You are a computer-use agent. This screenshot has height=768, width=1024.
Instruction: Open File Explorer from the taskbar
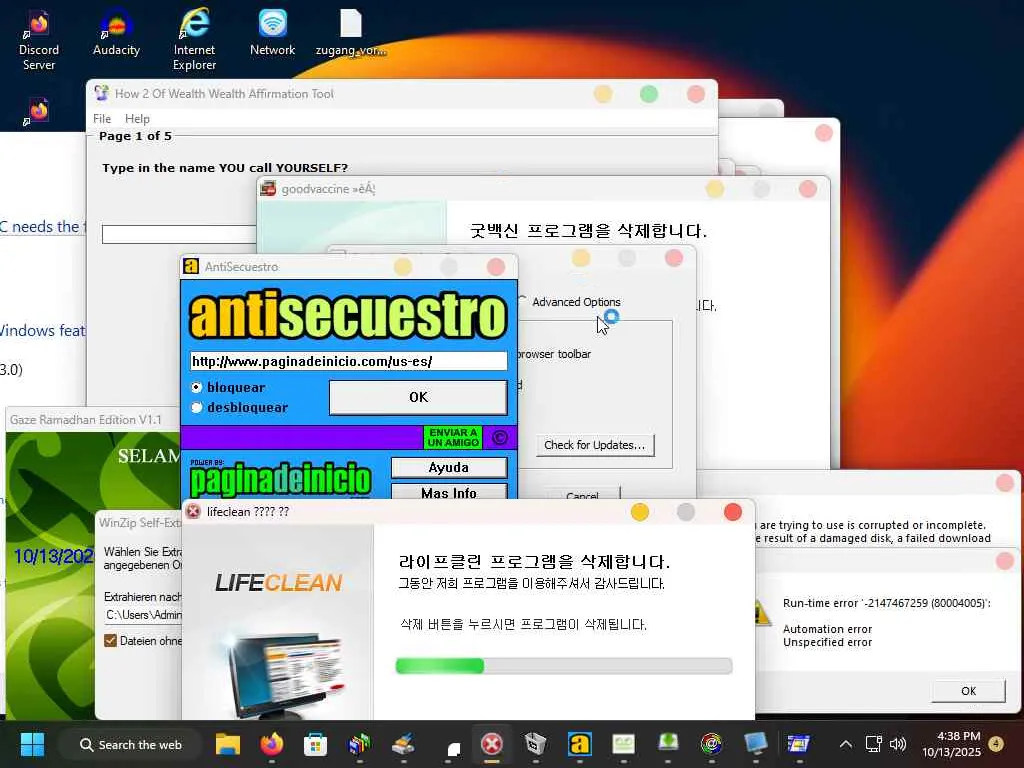coord(228,744)
